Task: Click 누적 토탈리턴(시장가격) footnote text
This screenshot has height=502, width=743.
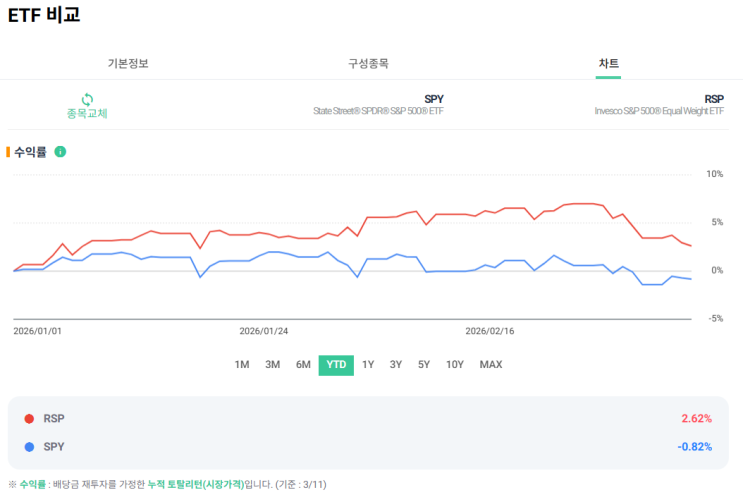Action: (196, 484)
